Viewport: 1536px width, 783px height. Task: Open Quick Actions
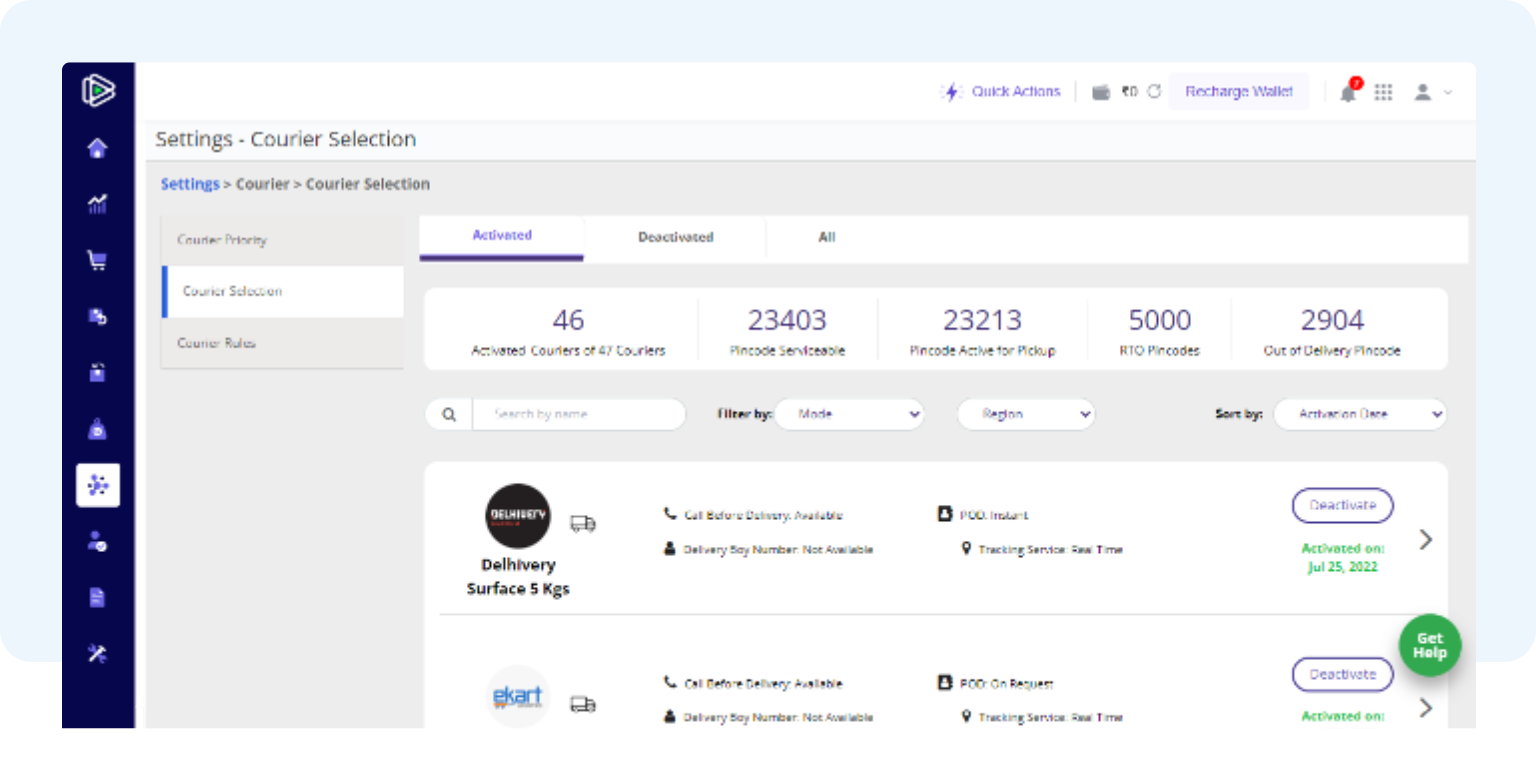point(1000,92)
